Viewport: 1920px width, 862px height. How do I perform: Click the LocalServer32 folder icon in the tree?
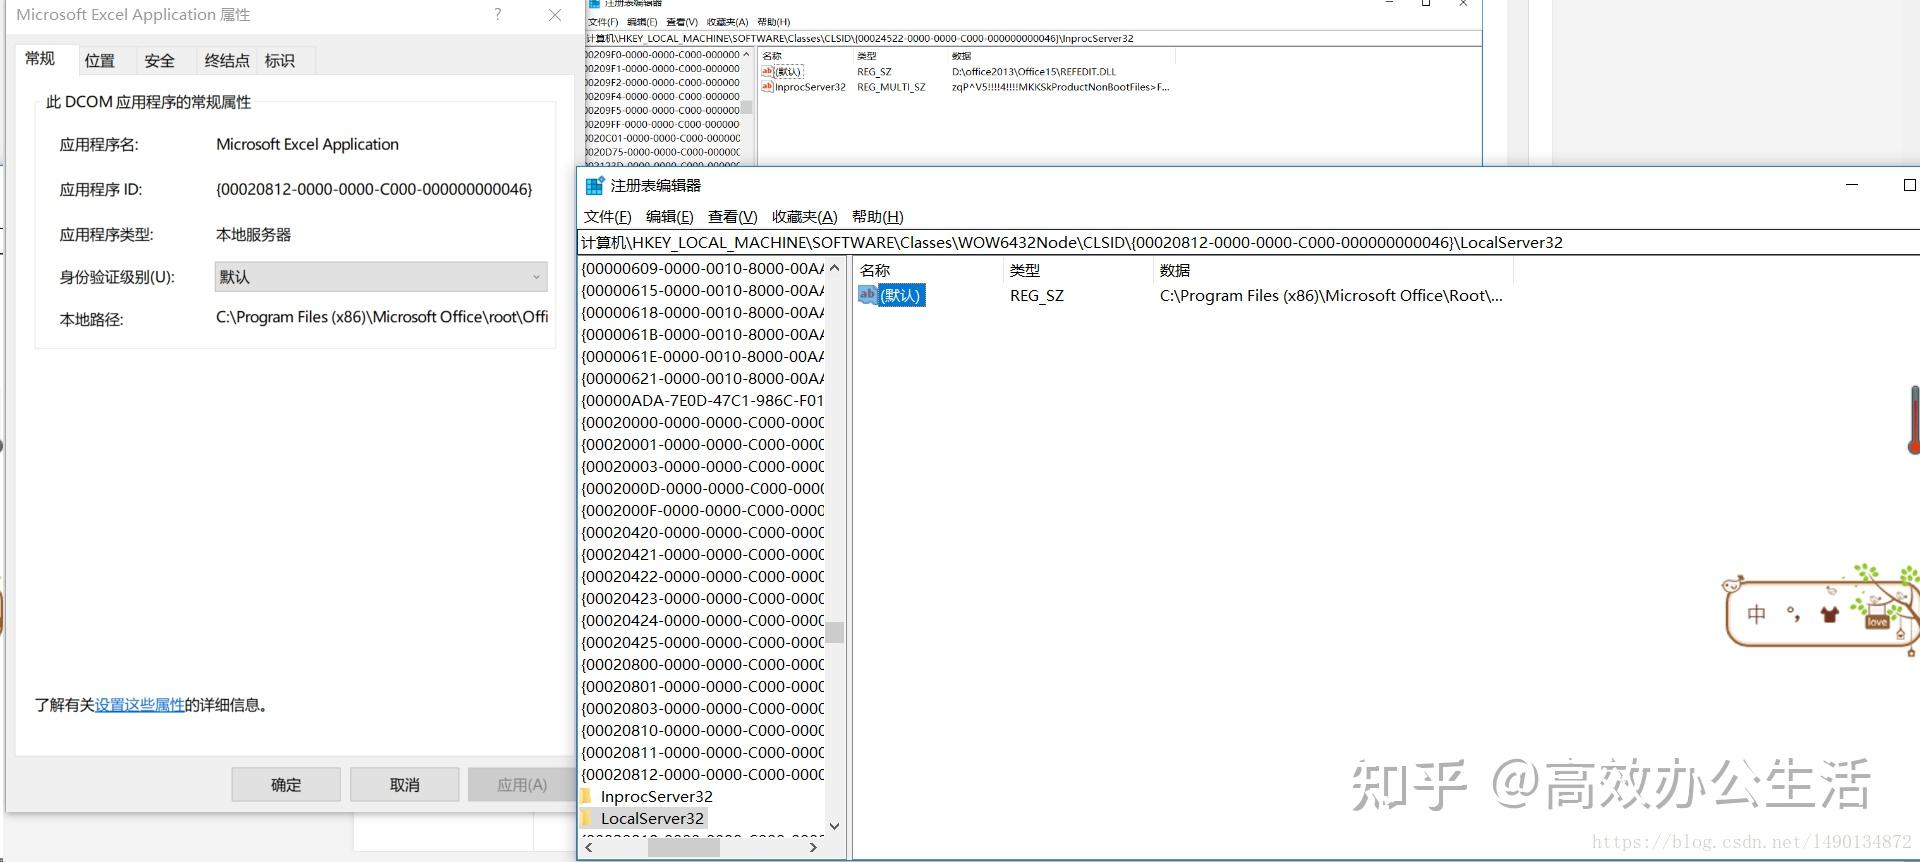[x=587, y=818]
